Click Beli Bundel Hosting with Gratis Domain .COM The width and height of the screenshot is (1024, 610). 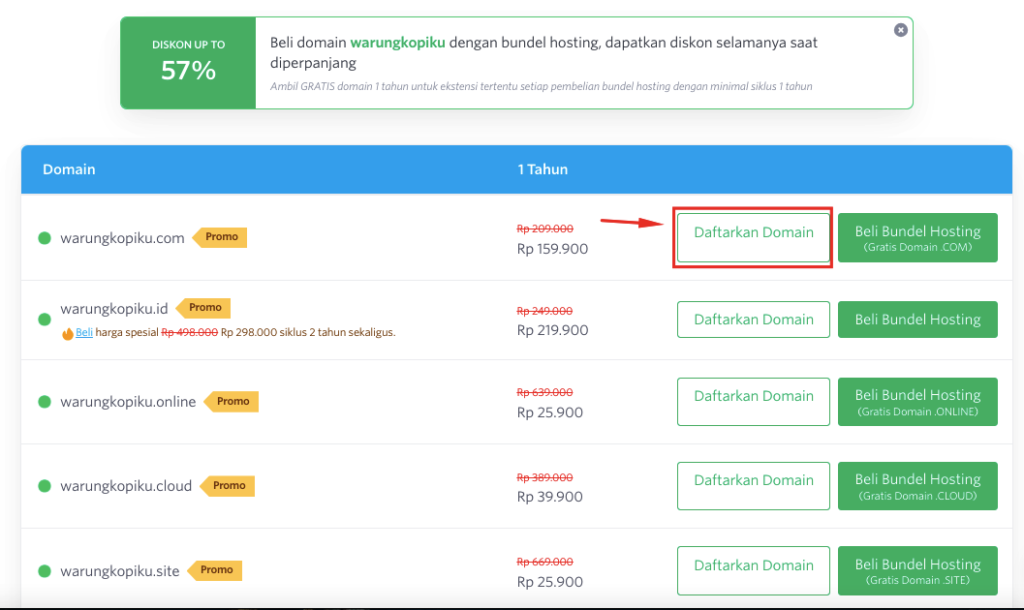(917, 237)
